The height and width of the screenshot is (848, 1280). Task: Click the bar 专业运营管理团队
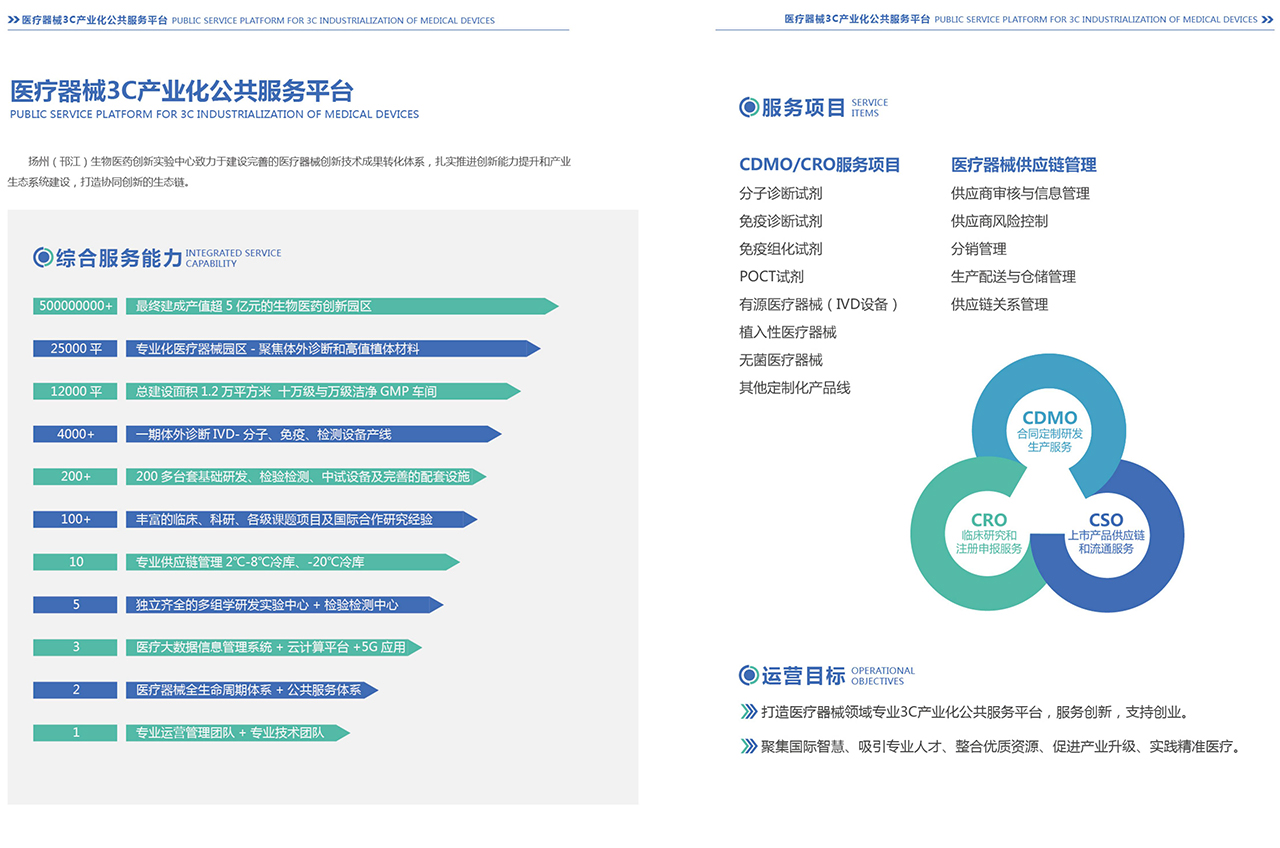(x=238, y=733)
